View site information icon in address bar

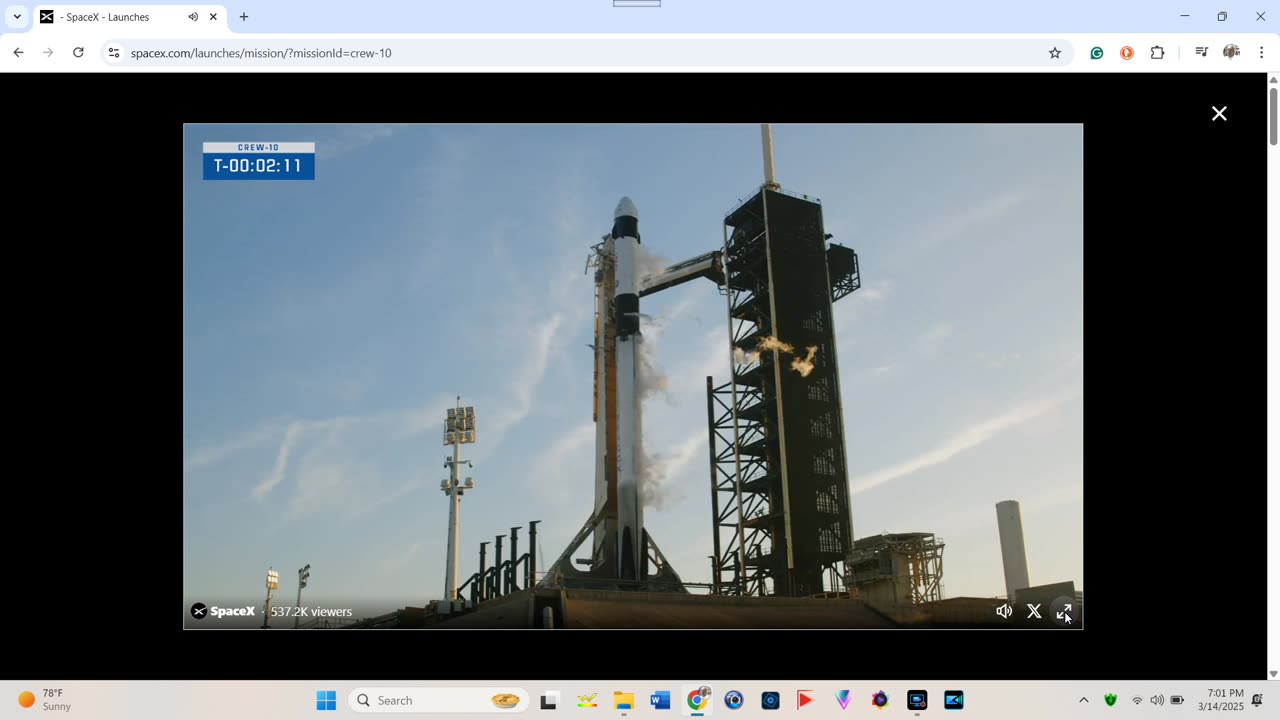point(114,53)
